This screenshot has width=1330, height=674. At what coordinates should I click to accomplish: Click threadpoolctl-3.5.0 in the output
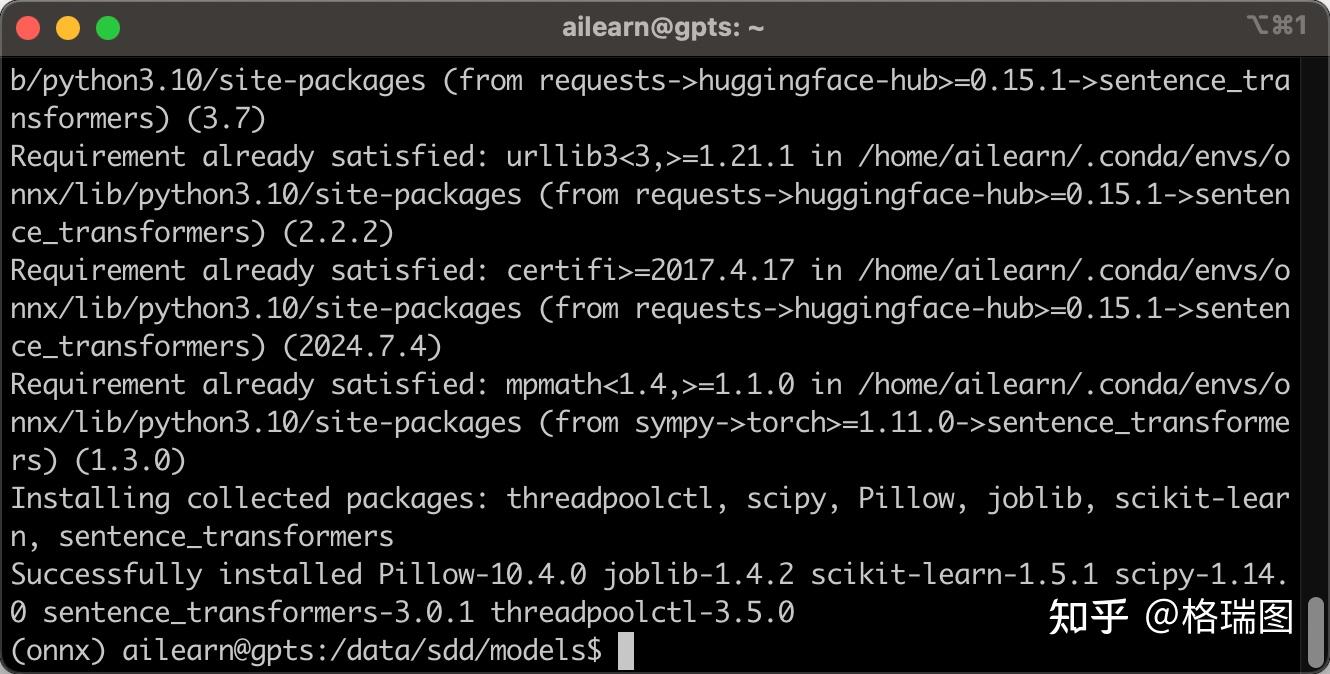click(642, 613)
